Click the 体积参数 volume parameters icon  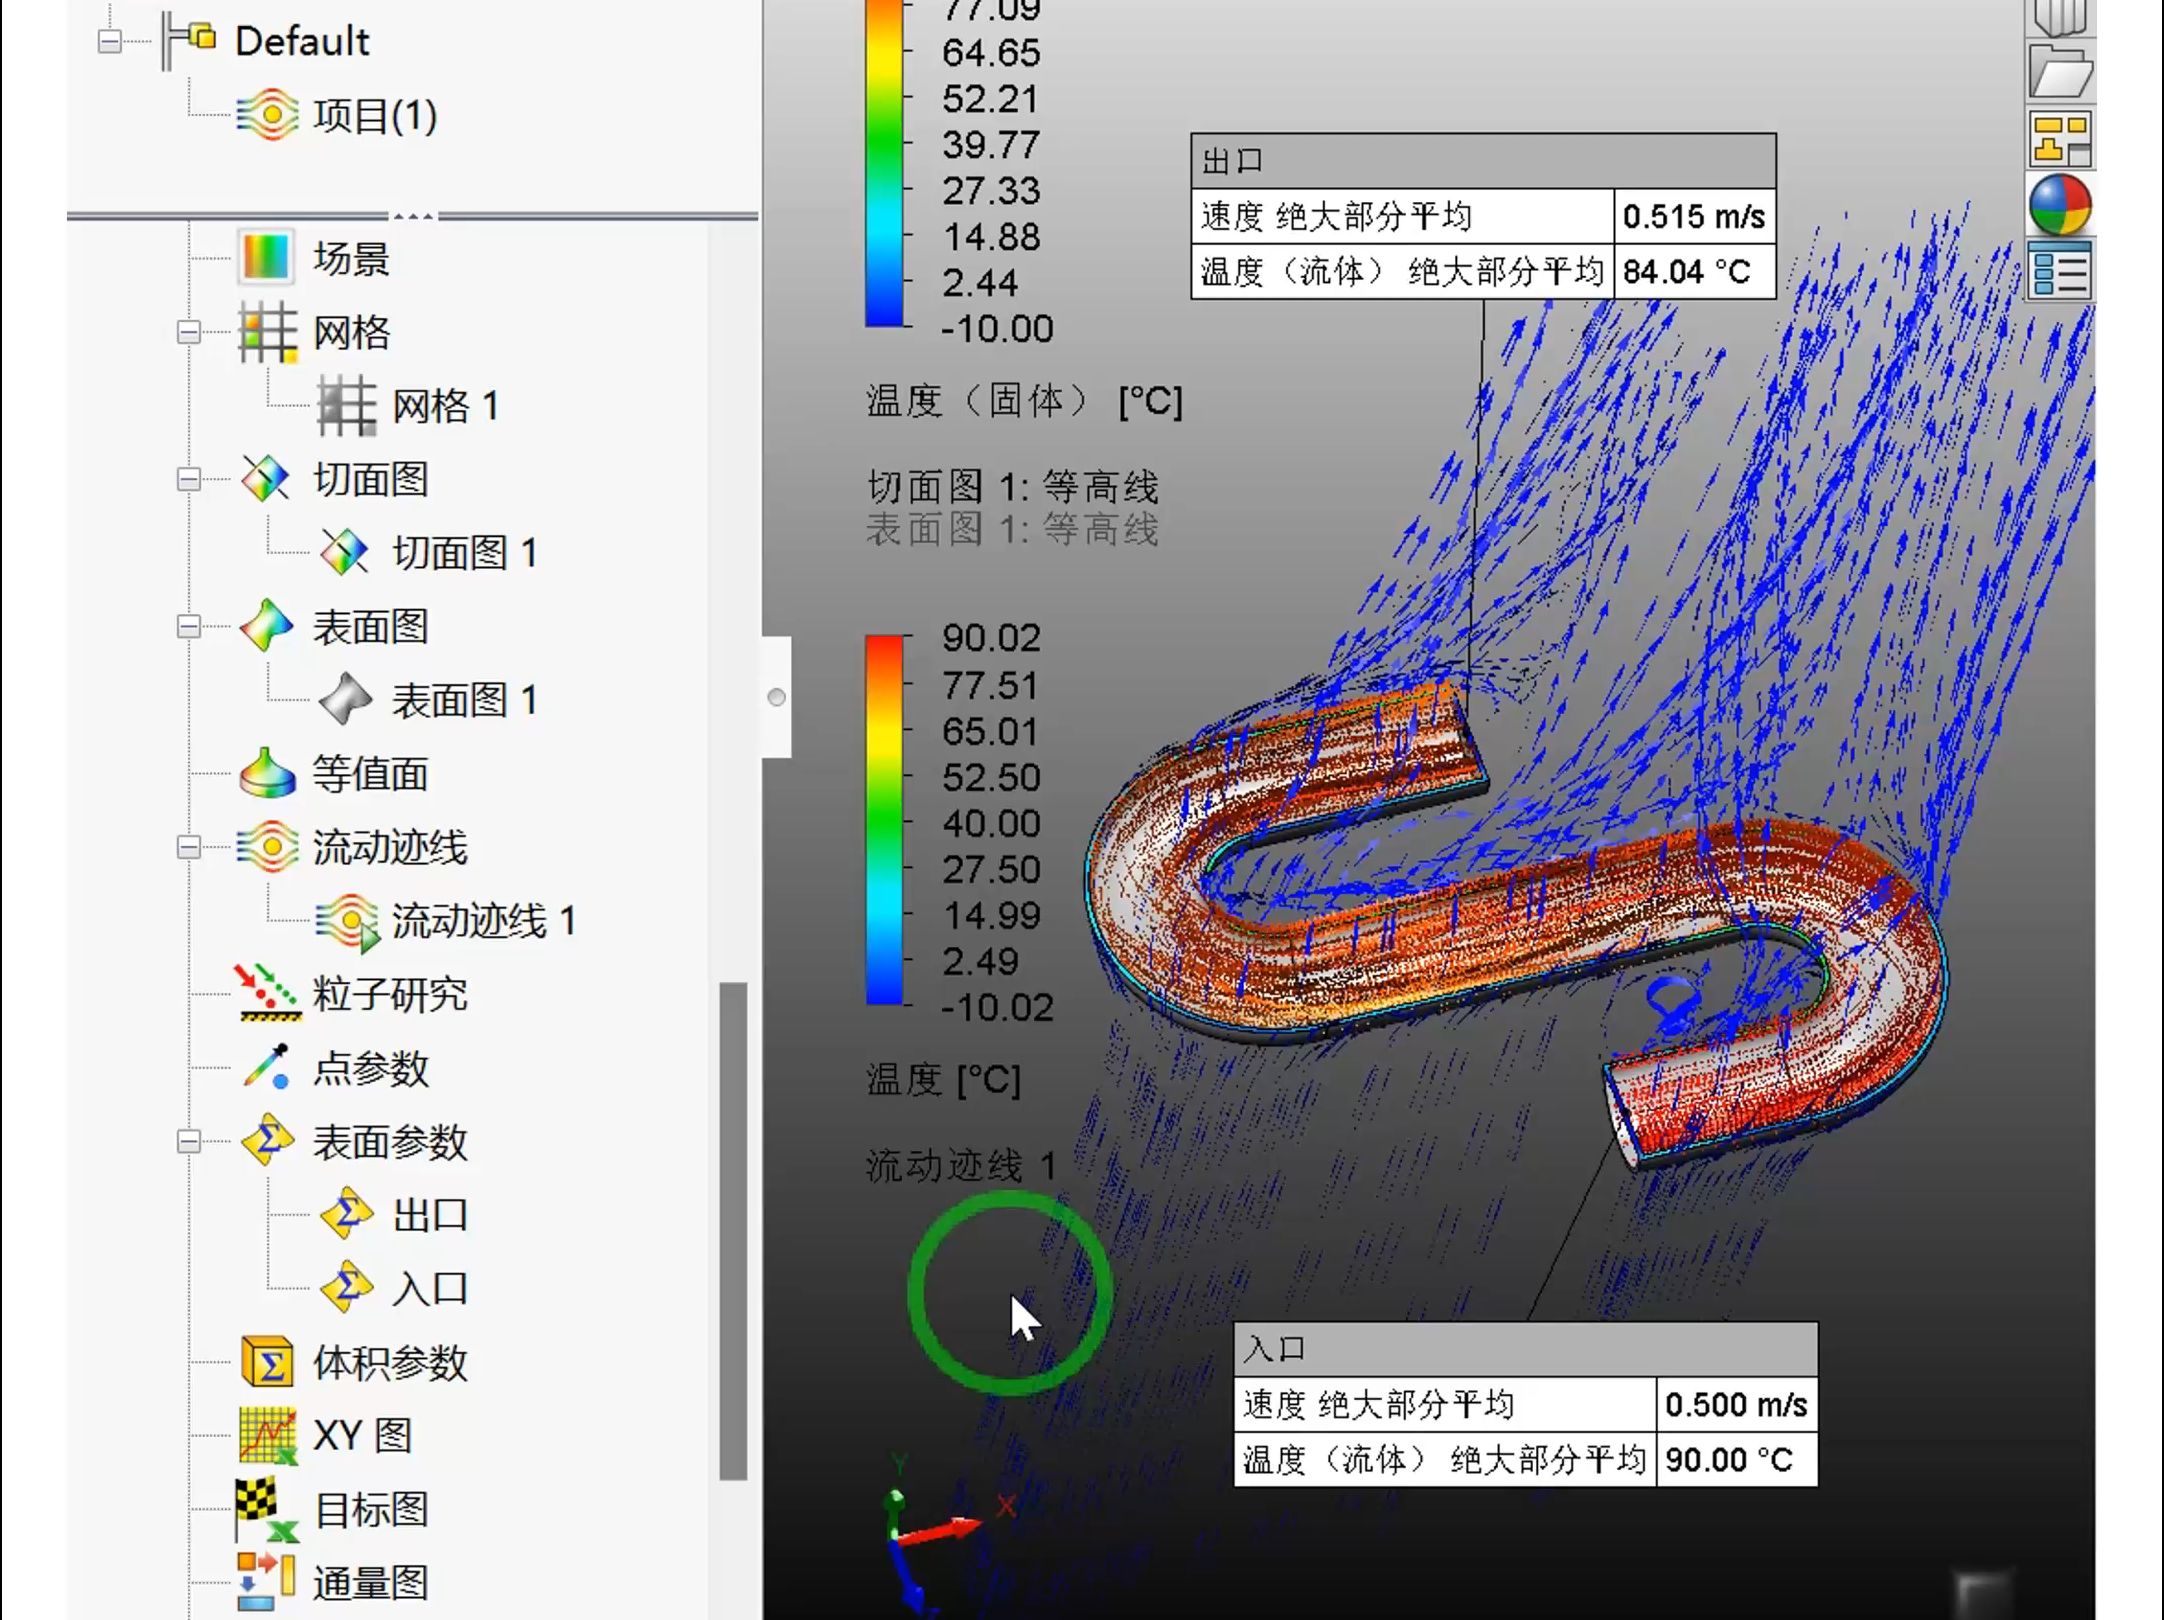pyautogui.click(x=267, y=1362)
